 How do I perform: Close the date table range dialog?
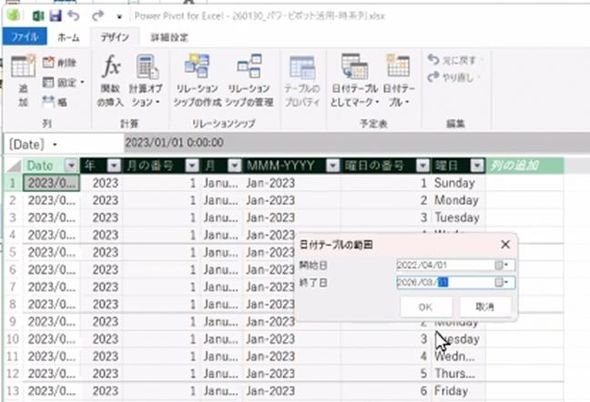click(x=505, y=245)
